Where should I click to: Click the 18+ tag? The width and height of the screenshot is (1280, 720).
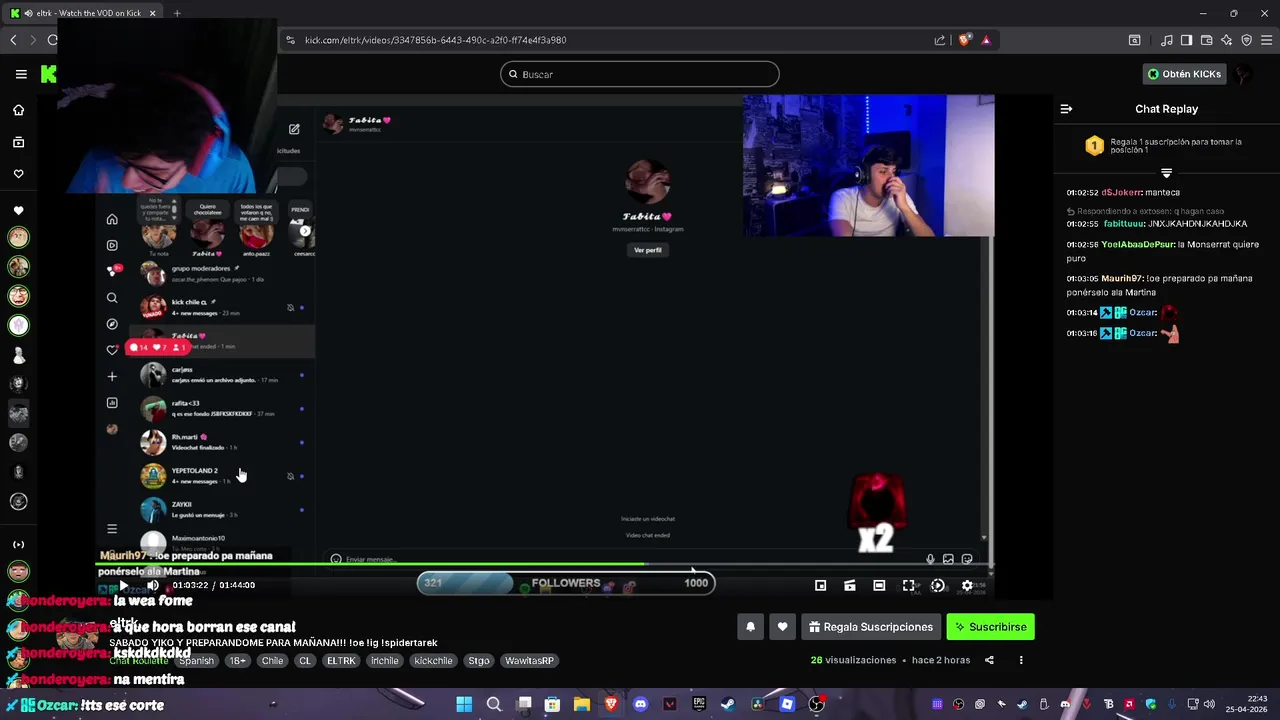[237, 661]
